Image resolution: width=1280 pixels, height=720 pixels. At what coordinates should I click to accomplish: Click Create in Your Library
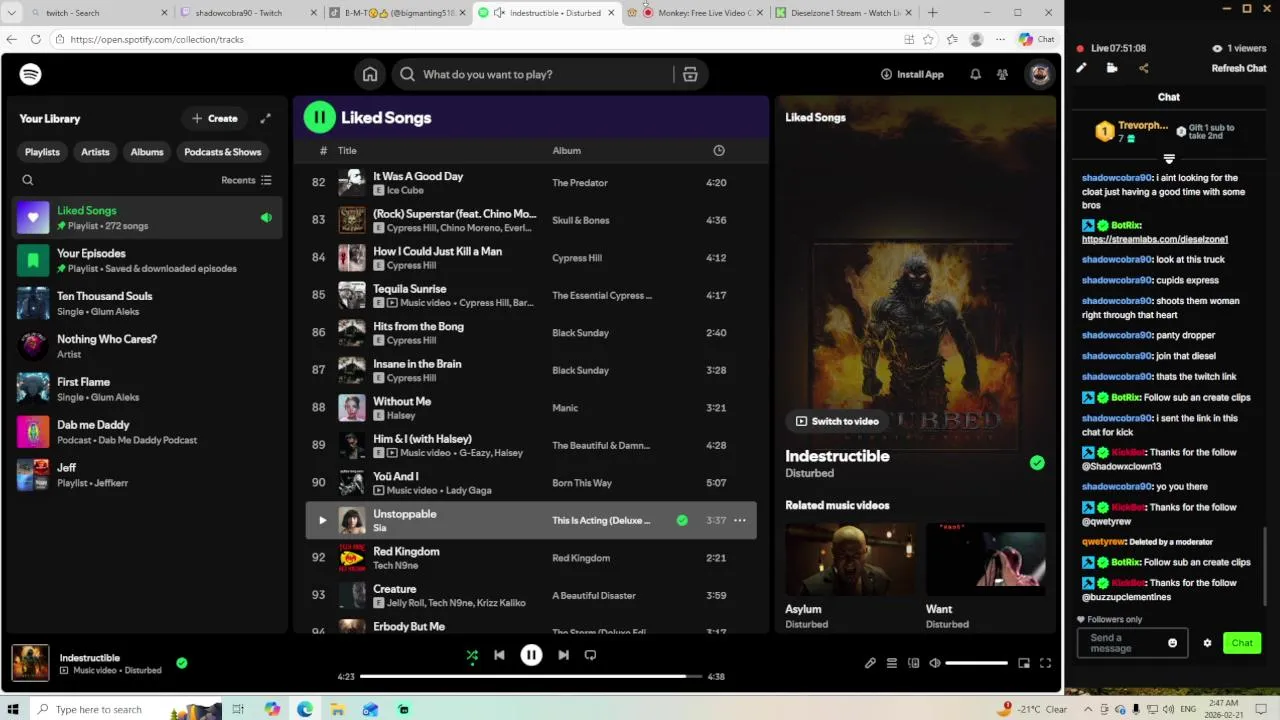pyautogui.click(x=214, y=118)
